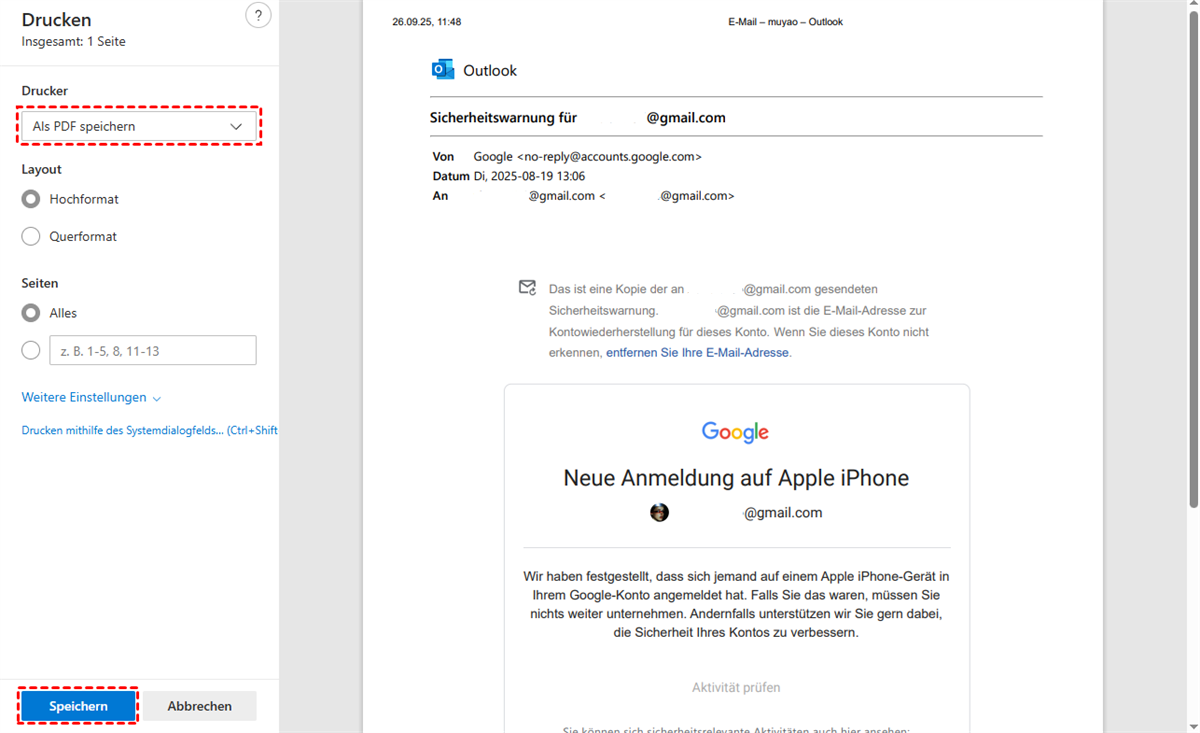
Task: Click the Neue Anmeldung auf Apple iPhone heading
Action: (736, 478)
